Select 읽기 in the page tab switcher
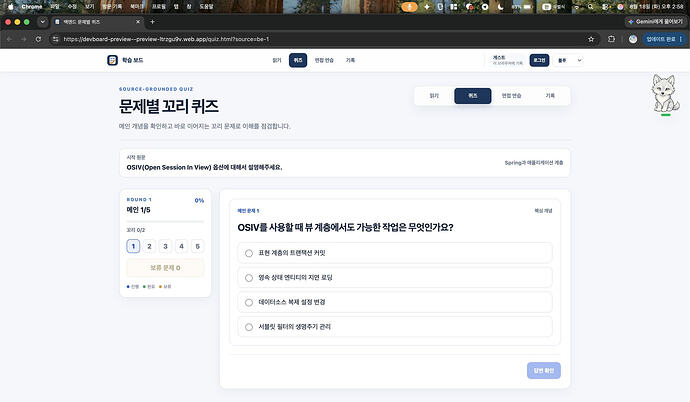The width and height of the screenshot is (690, 402). click(434, 95)
